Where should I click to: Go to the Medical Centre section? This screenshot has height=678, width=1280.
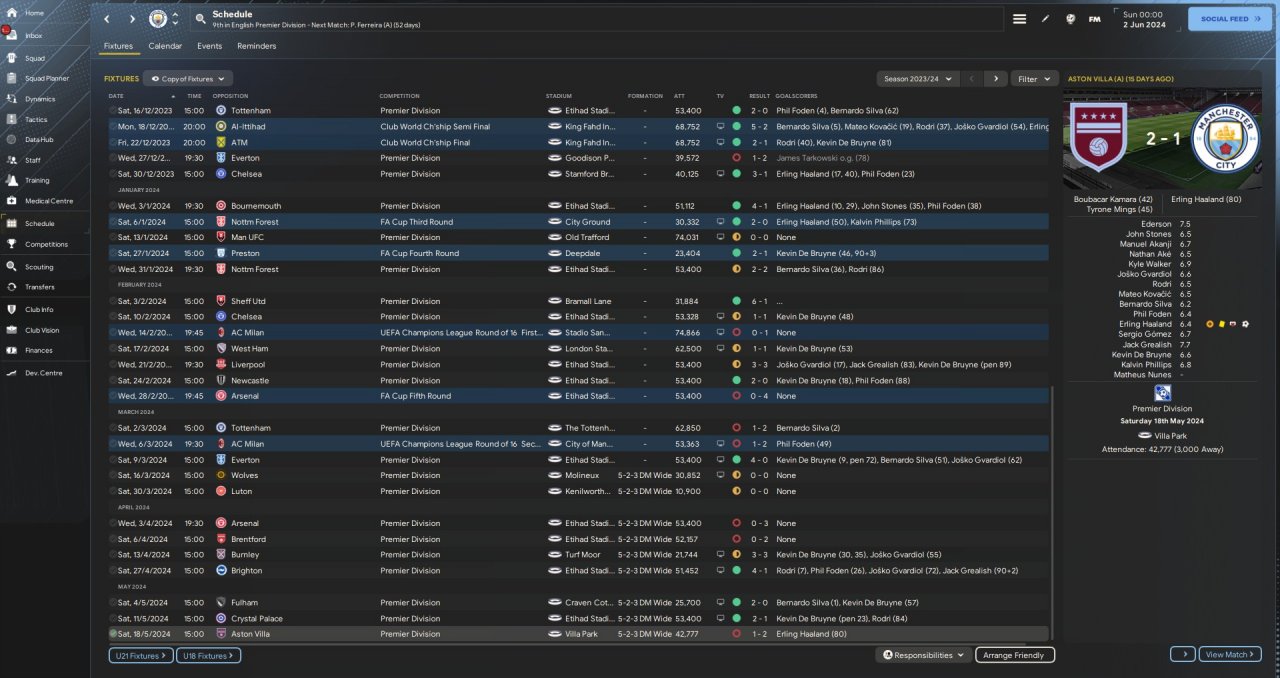[x=48, y=201]
